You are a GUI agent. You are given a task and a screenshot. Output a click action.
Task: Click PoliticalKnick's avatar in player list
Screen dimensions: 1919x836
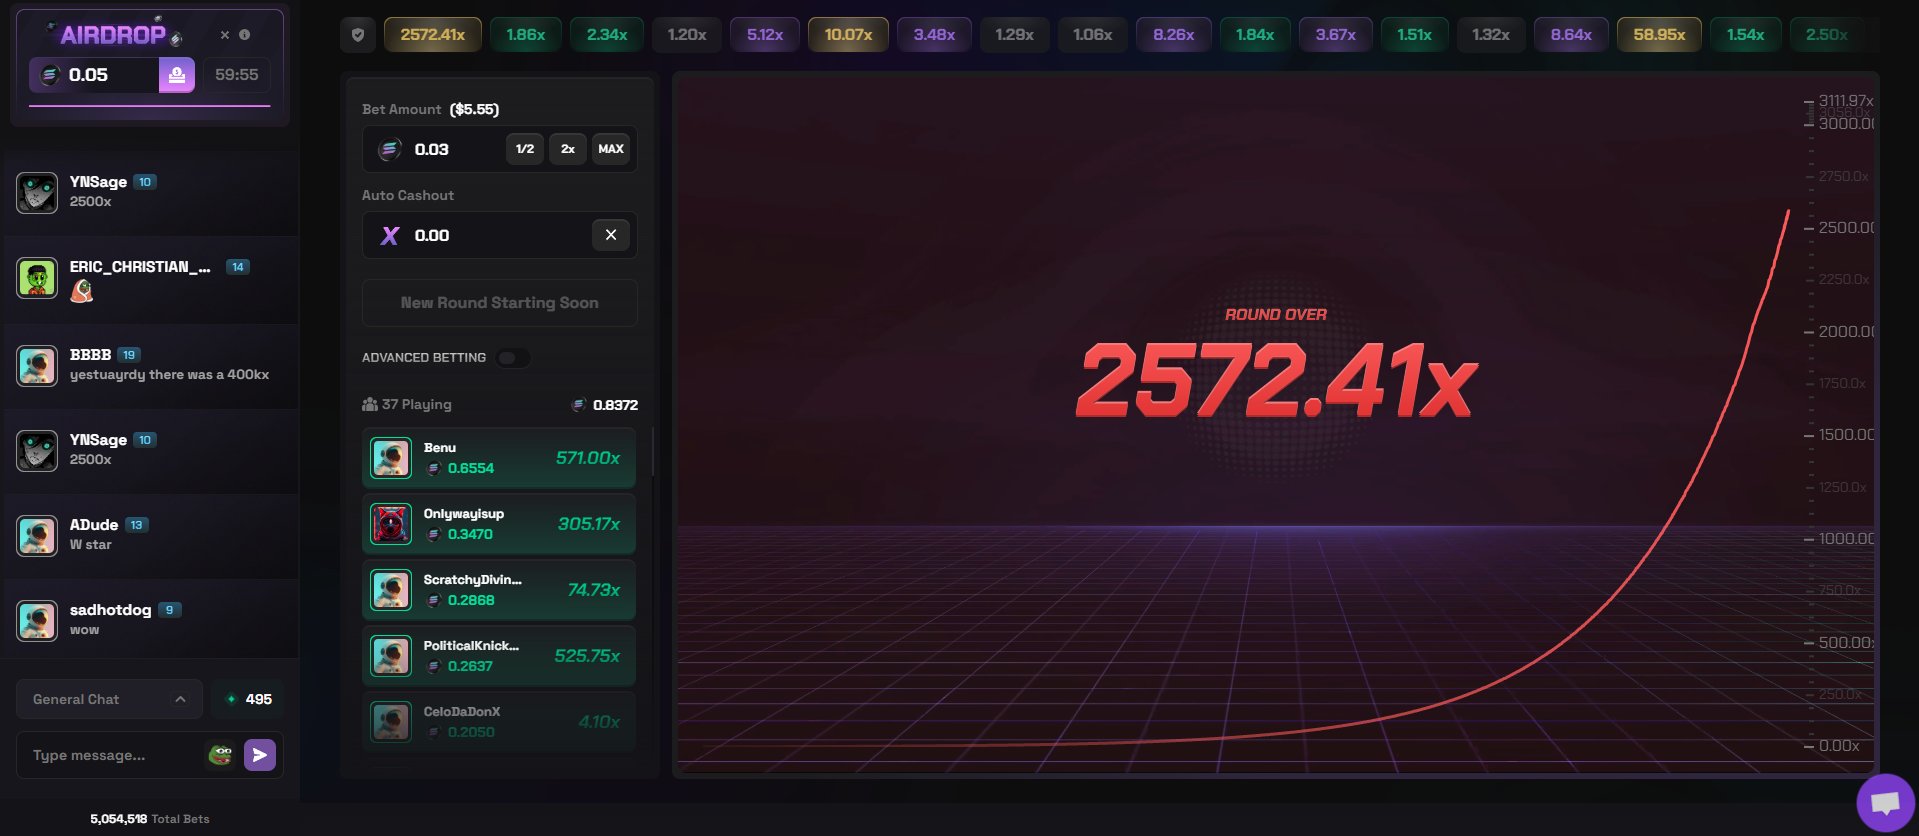(x=391, y=656)
